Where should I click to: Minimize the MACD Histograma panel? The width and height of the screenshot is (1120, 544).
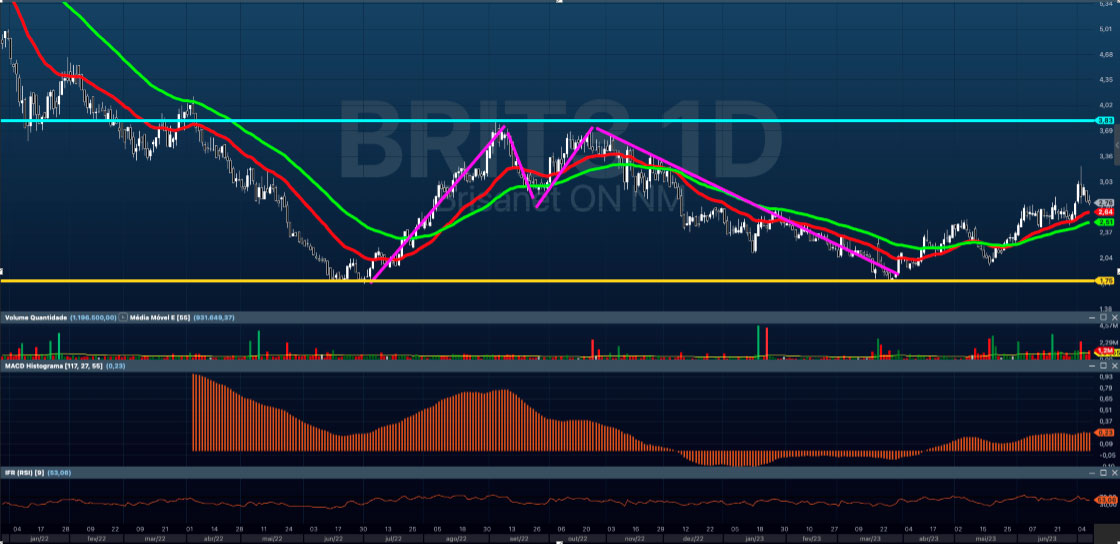[x=1092, y=366]
